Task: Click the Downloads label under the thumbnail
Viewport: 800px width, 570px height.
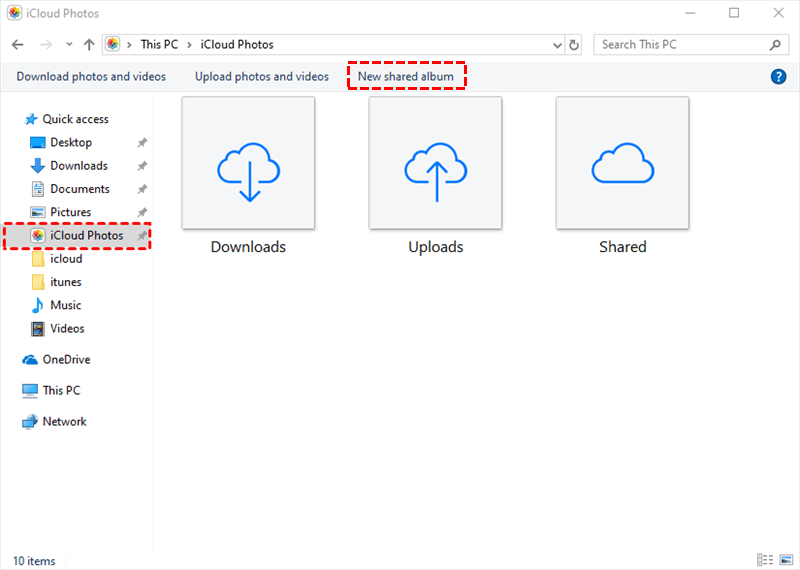Action: coord(248,247)
